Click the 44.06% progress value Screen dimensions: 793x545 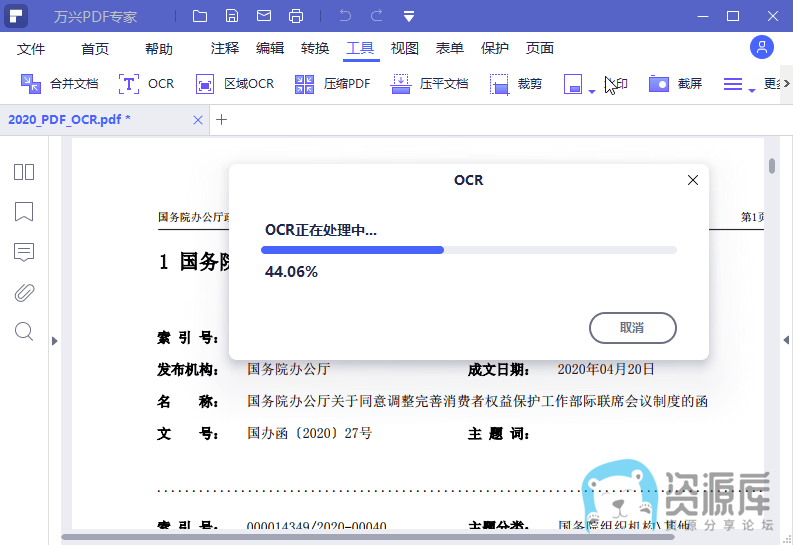(x=291, y=272)
